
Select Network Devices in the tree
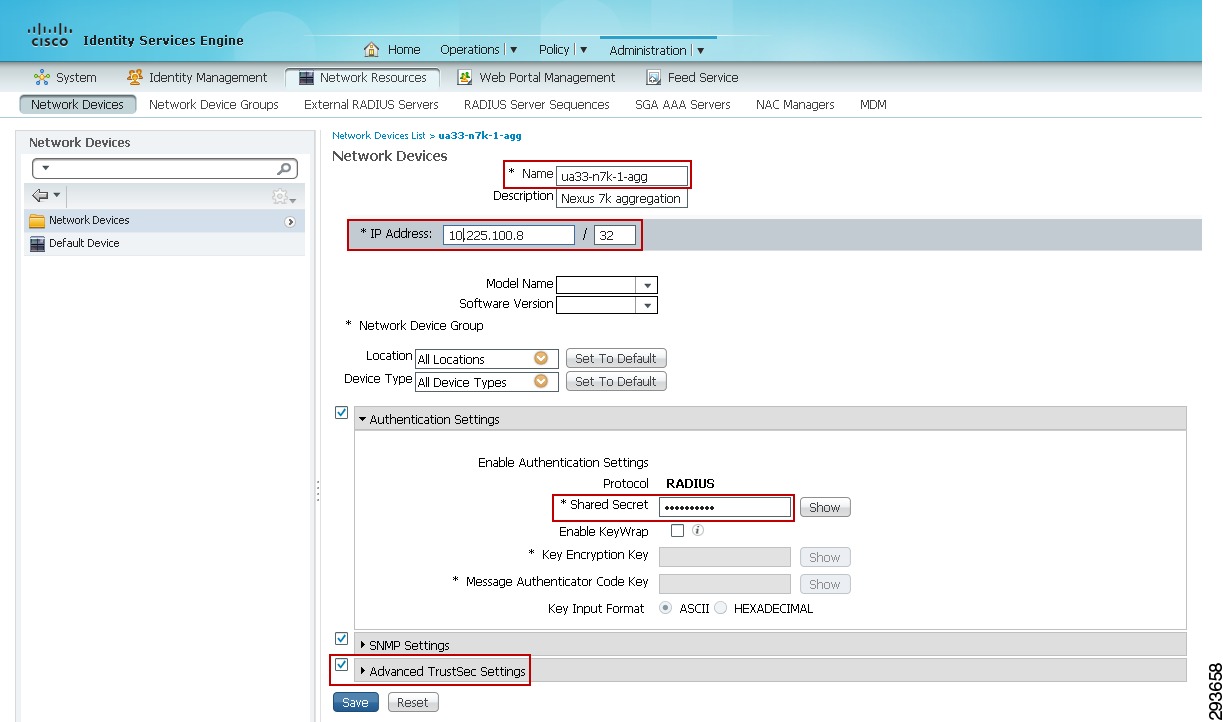(x=89, y=221)
